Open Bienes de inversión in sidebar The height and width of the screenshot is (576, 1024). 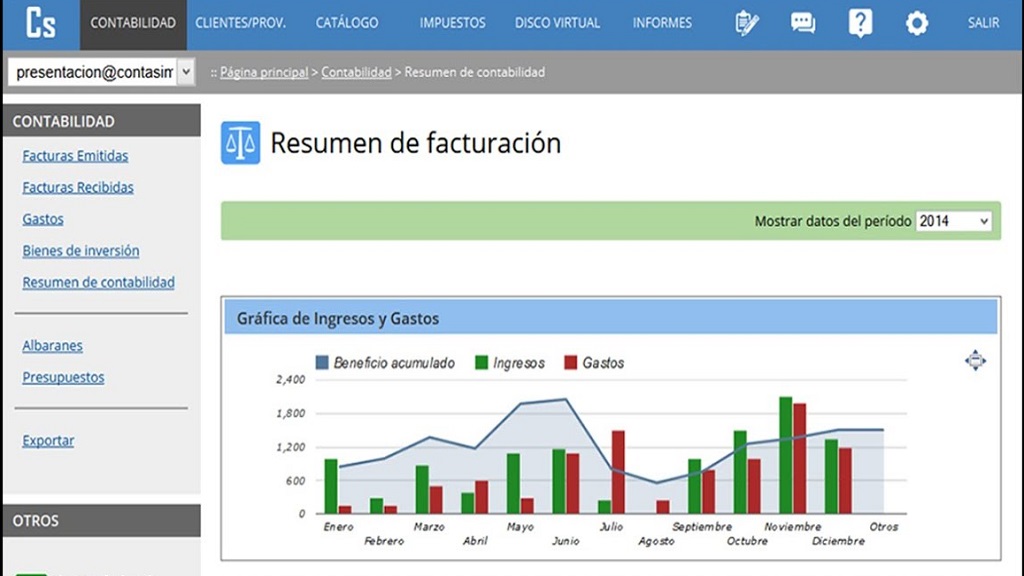point(80,251)
